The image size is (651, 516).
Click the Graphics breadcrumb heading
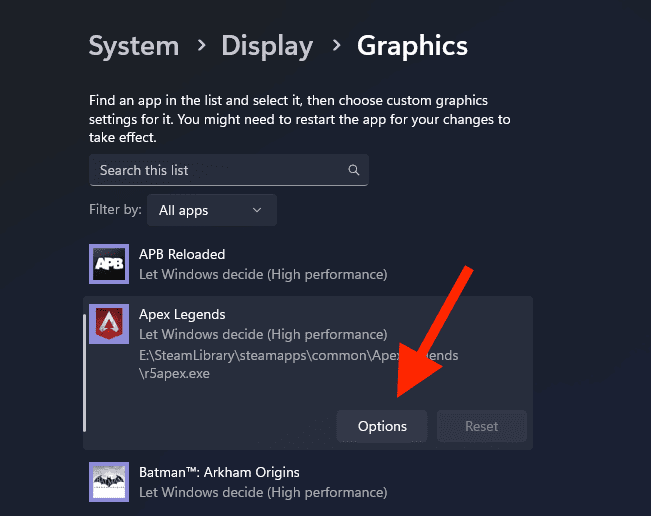[x=412, y=46]
